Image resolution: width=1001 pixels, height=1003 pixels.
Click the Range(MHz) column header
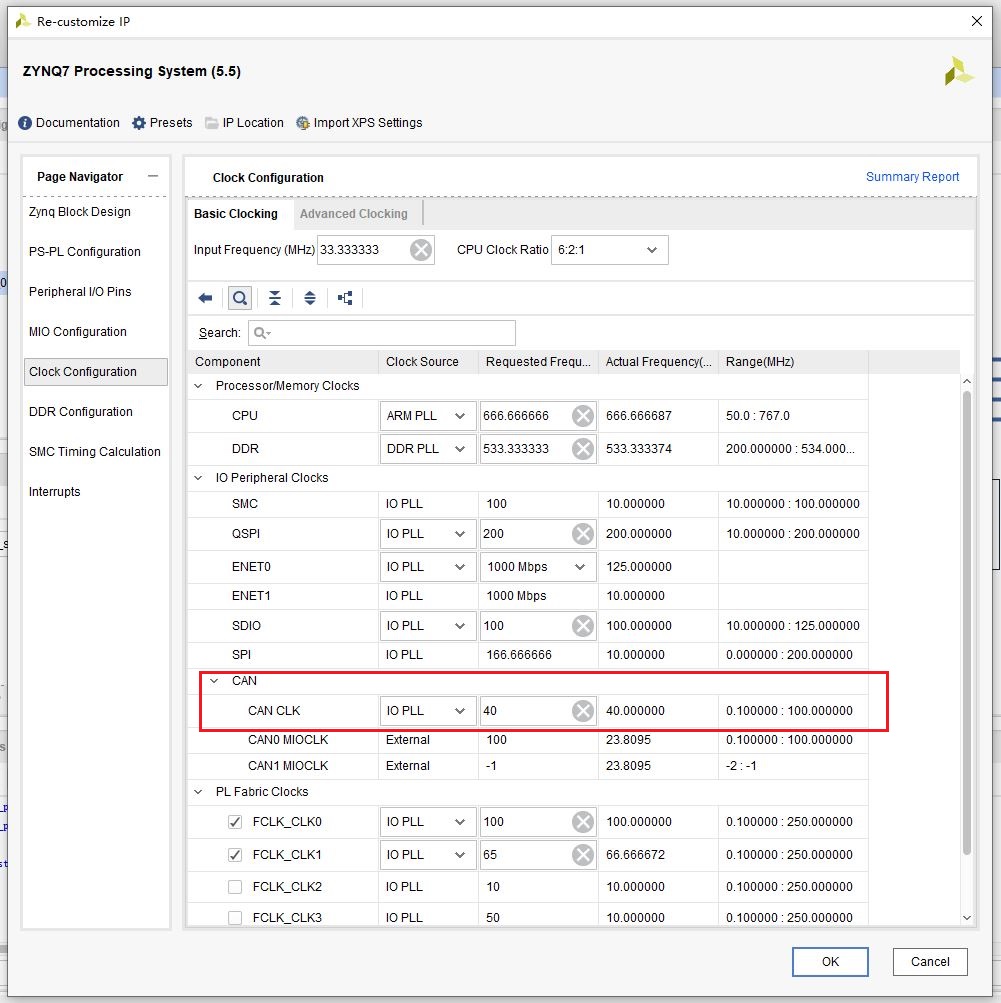coord(793,362)
